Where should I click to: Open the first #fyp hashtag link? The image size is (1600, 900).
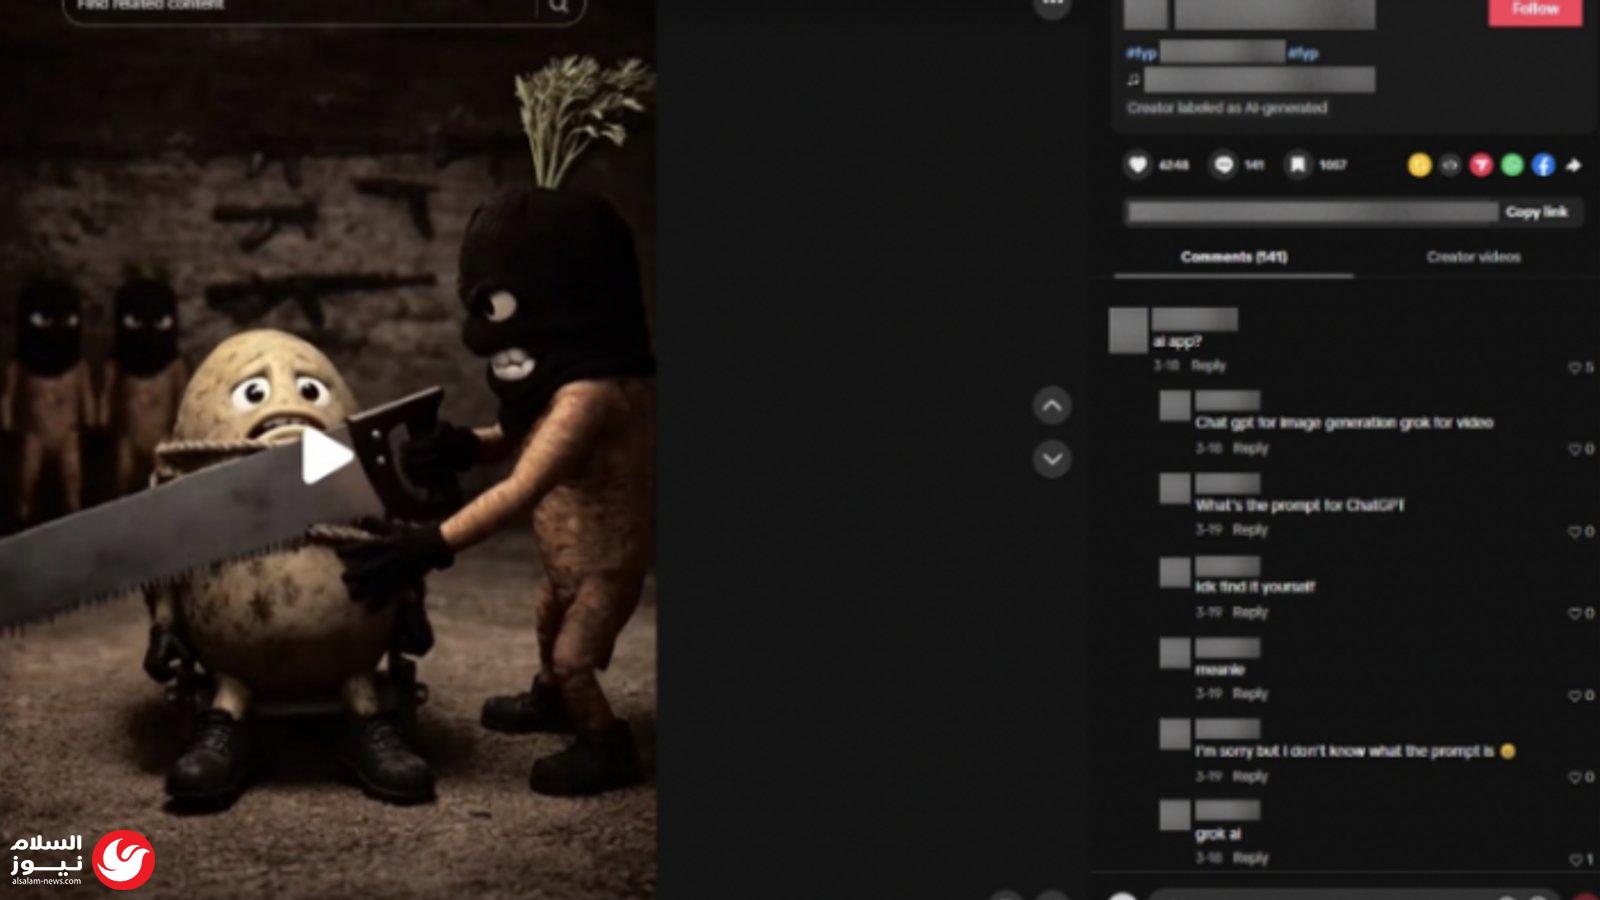coord(1141,53)
